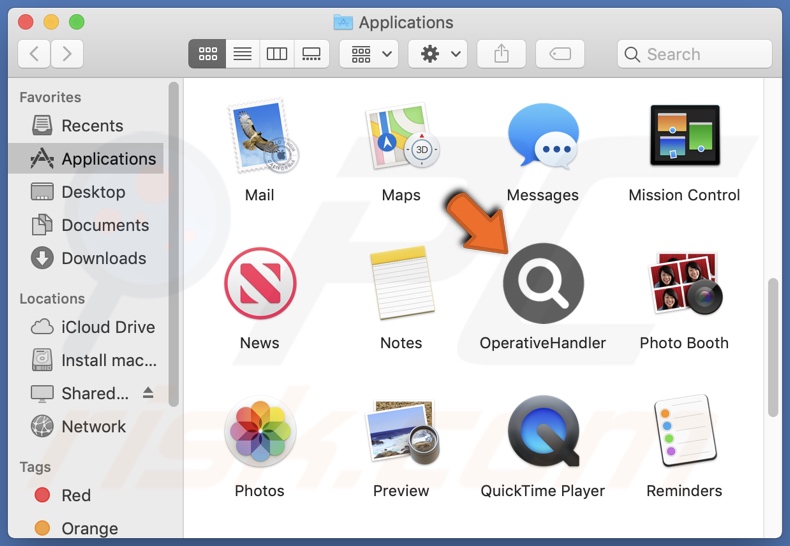Click the QuickTime Player label text

click(543, 491)
